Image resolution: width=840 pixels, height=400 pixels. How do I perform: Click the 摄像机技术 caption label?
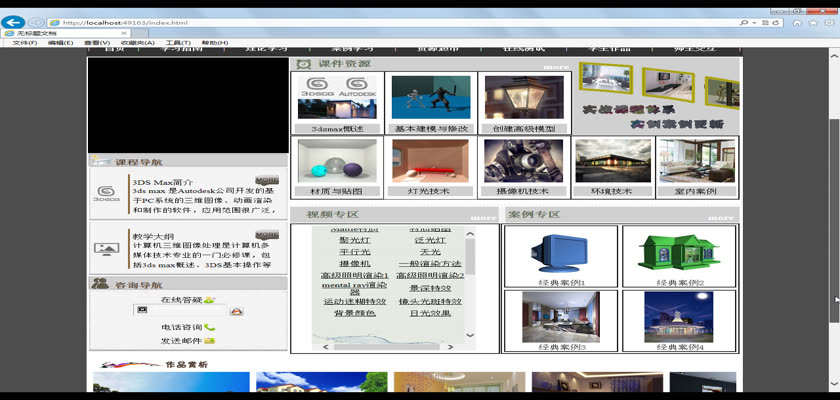pos(524,191)
